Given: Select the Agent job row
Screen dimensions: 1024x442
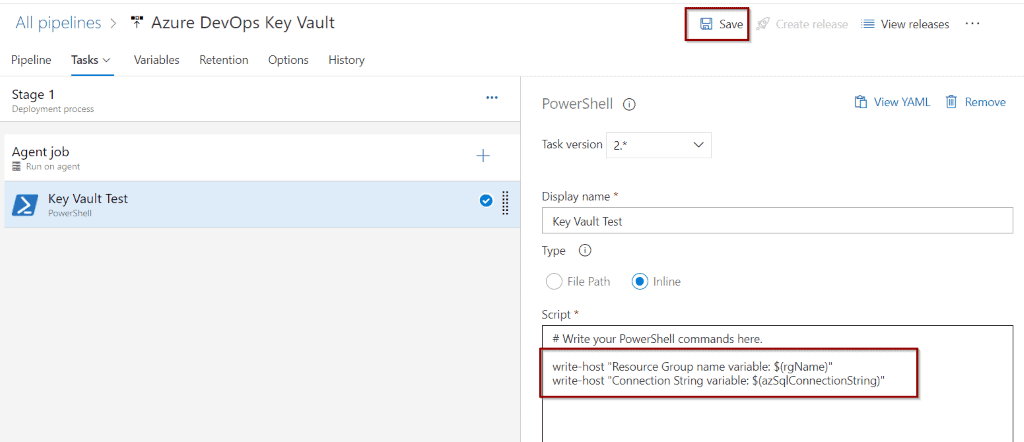Looking at the screenshot, I should coord(261,157).
